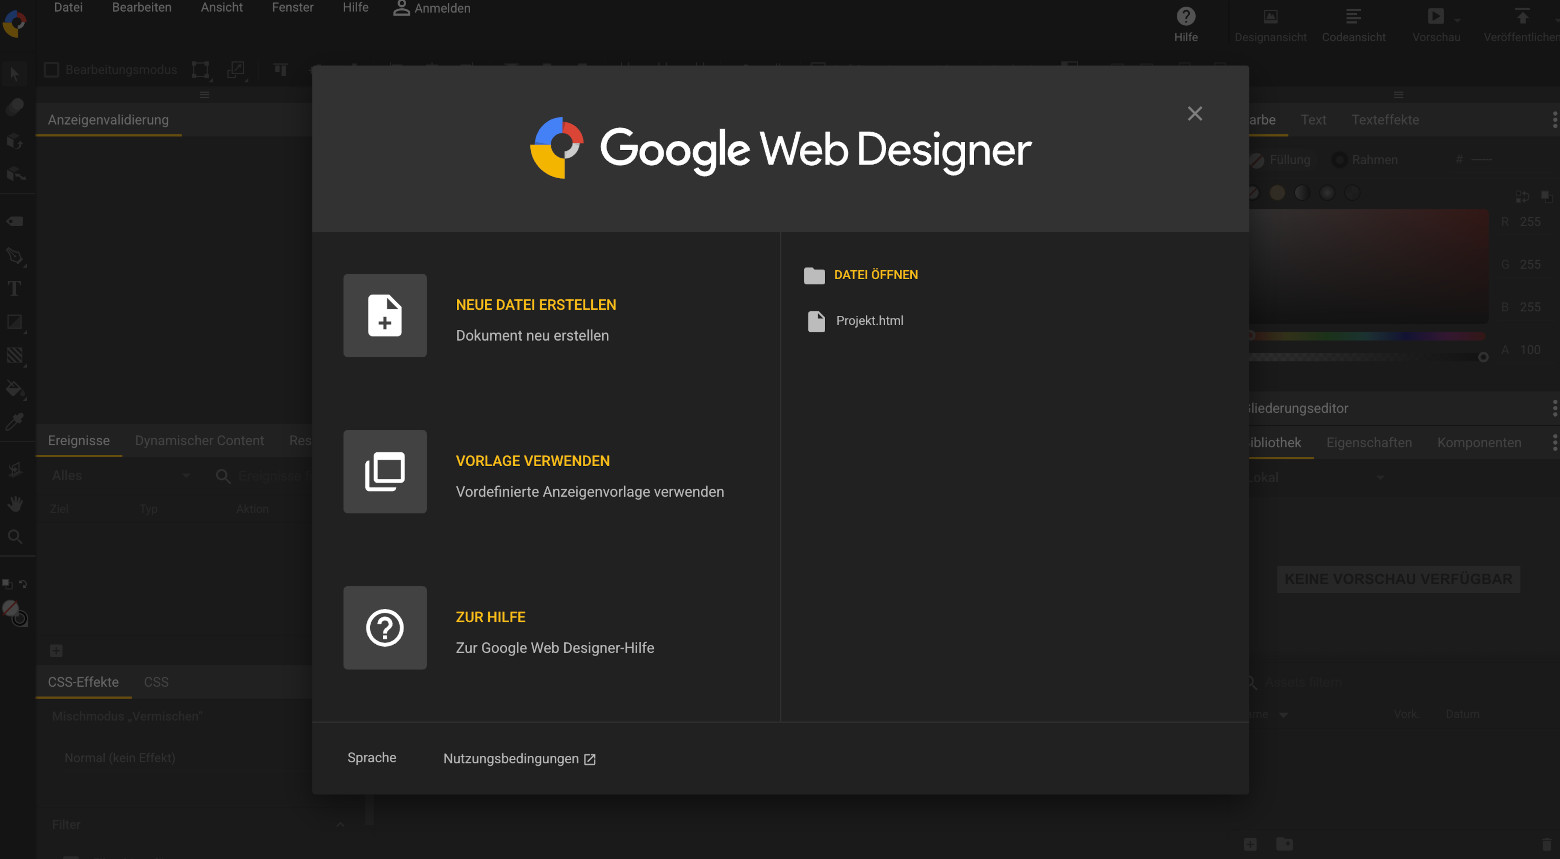Open the recent file Projekt.html
Image resolution: width=1560 pixels, height=859 pixels.
click(x=870, y=321)
